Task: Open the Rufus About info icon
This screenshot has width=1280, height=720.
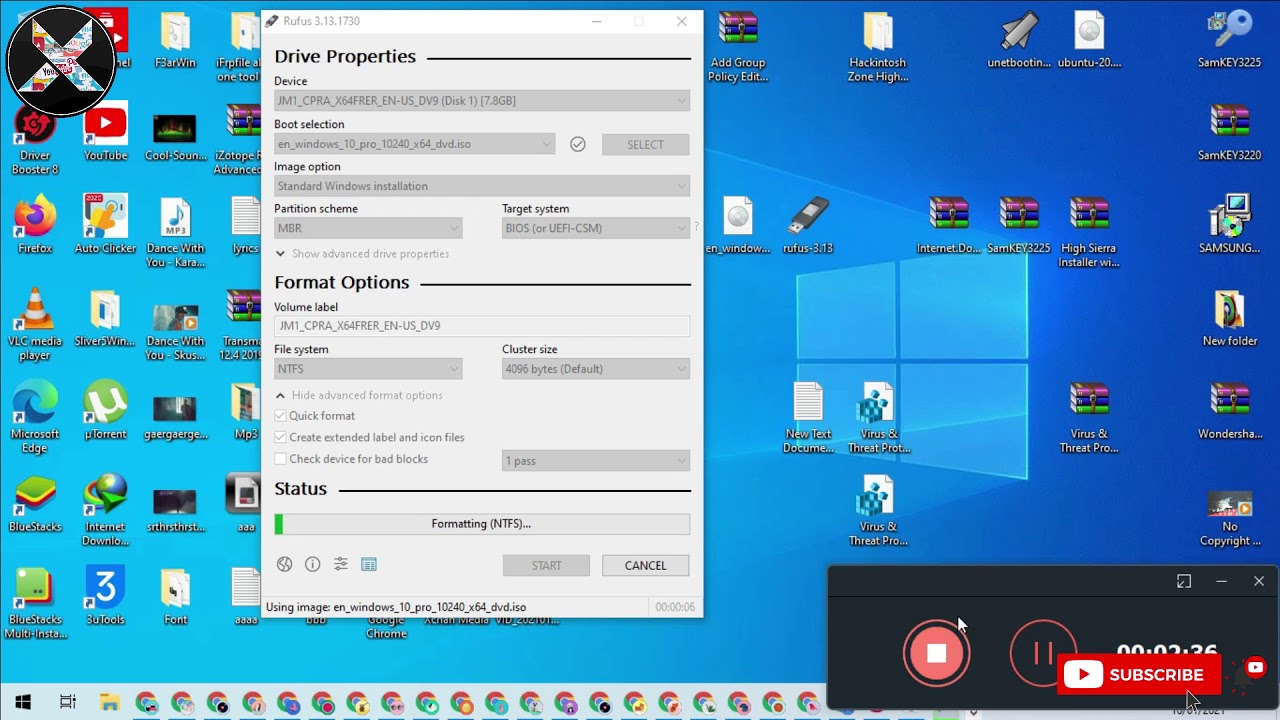Action: pos(313,565)
